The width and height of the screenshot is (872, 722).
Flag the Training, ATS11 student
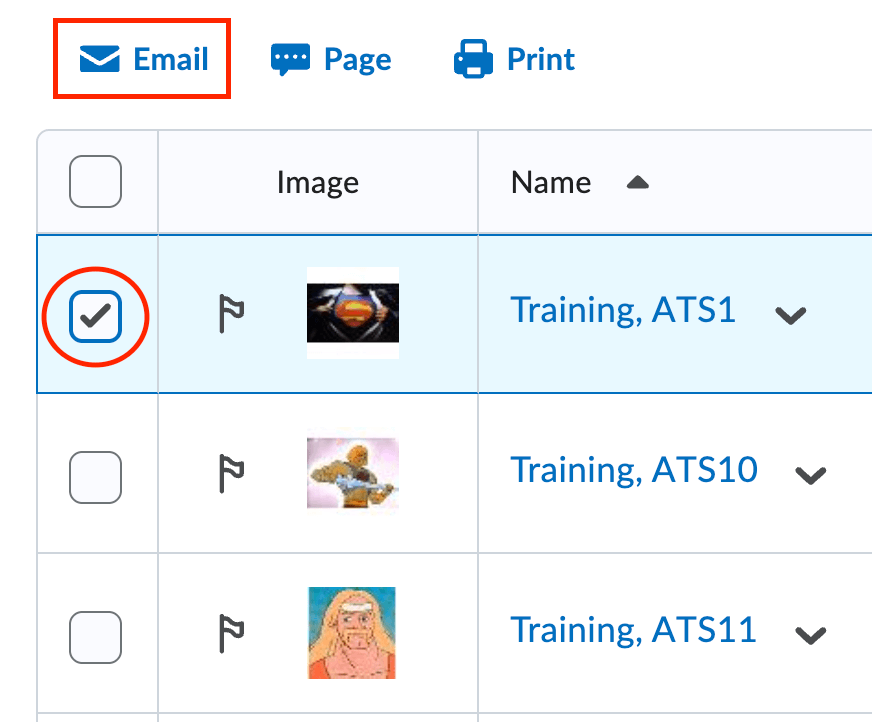tap(229, 633)
